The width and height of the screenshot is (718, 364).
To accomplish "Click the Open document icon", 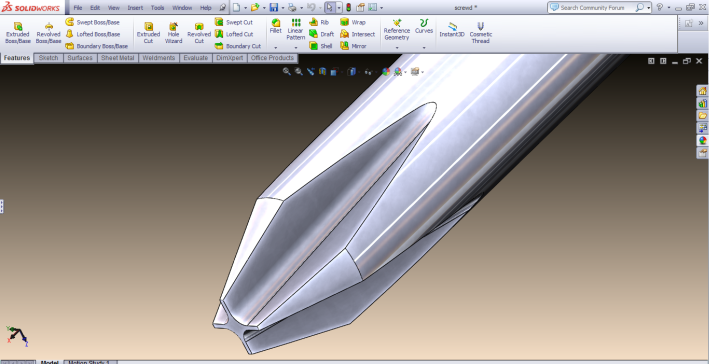I will click(x=255, y=8).
